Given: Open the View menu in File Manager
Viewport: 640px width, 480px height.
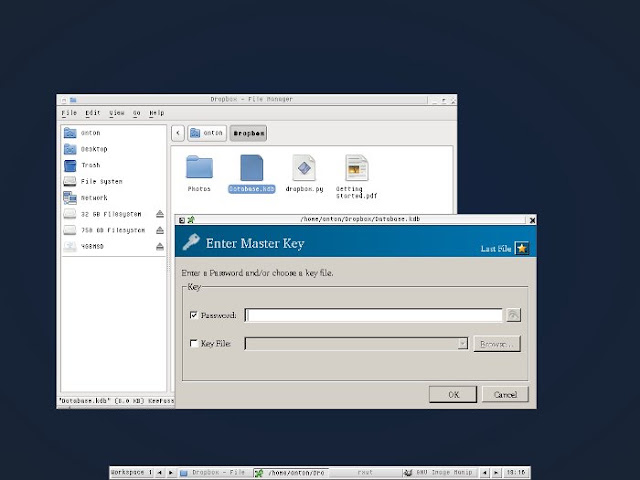Looking at the screenshot, I should coord(117,113).
